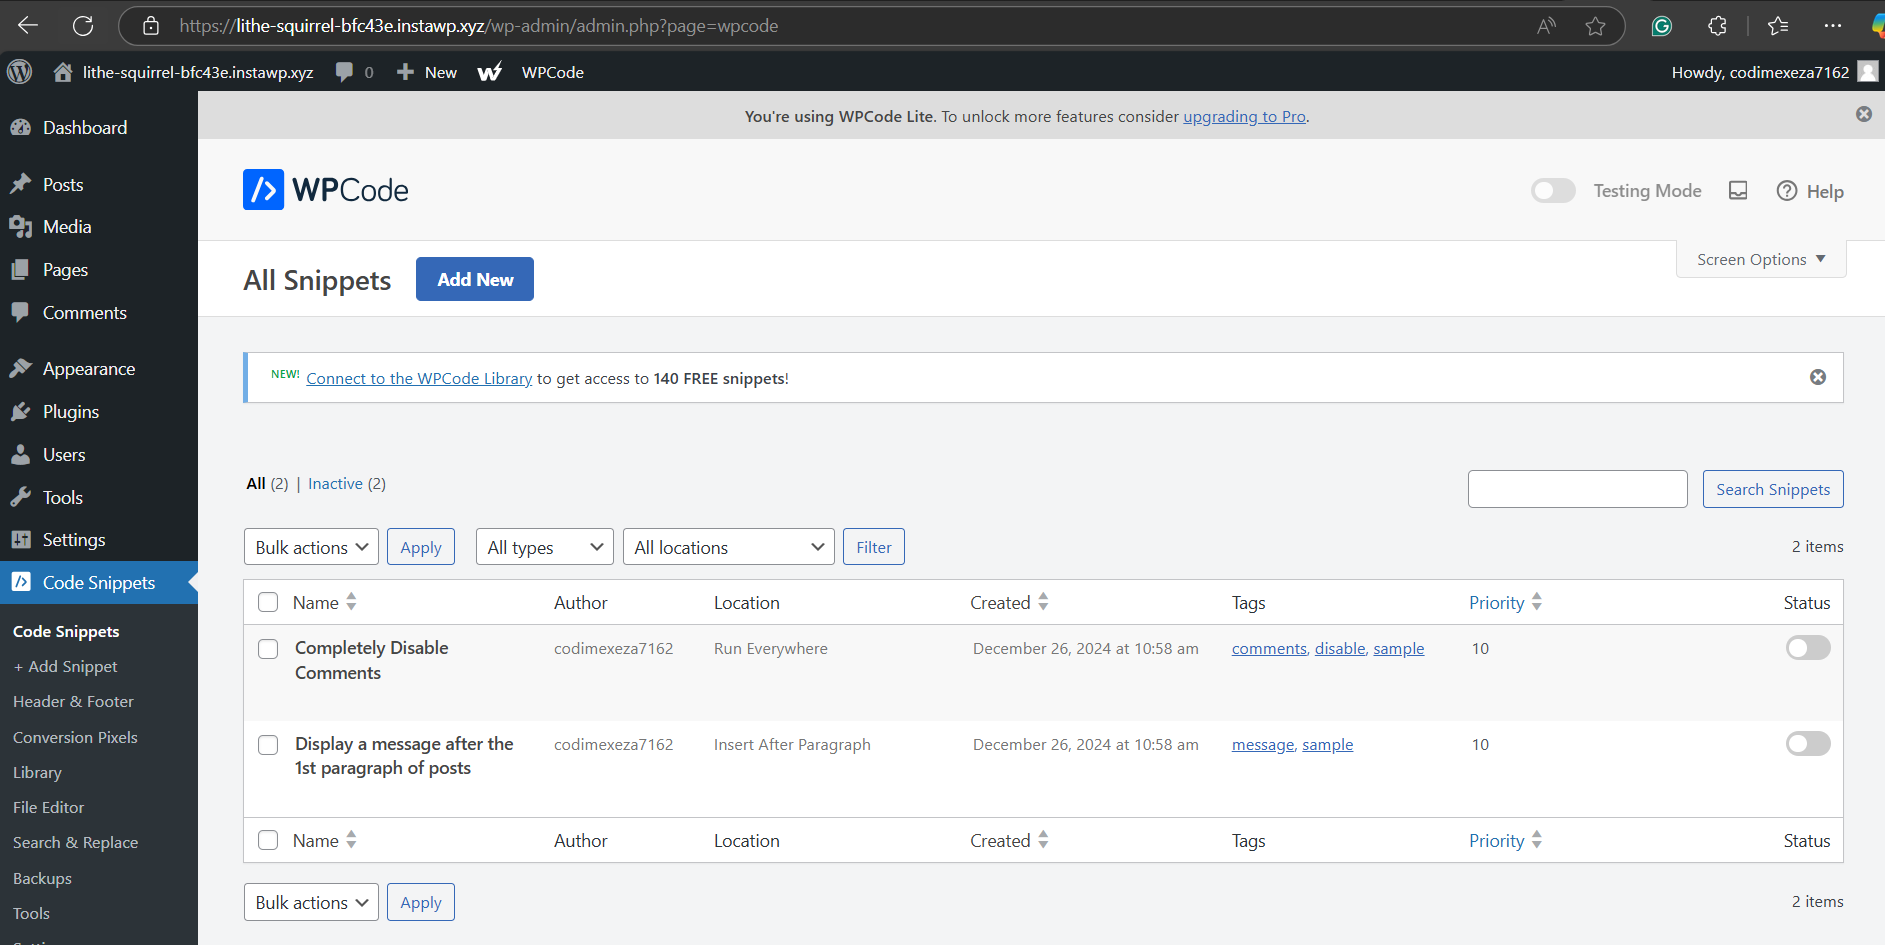Open Conversion Pixels submenu item
The width and height of the screenshot is (1885, 945).
75,737
